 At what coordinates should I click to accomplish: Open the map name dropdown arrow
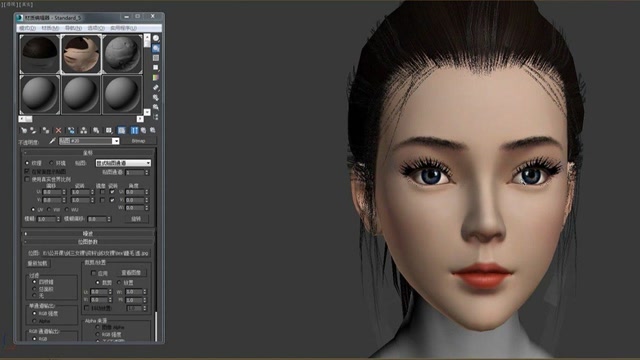click(x=116, y=141)
